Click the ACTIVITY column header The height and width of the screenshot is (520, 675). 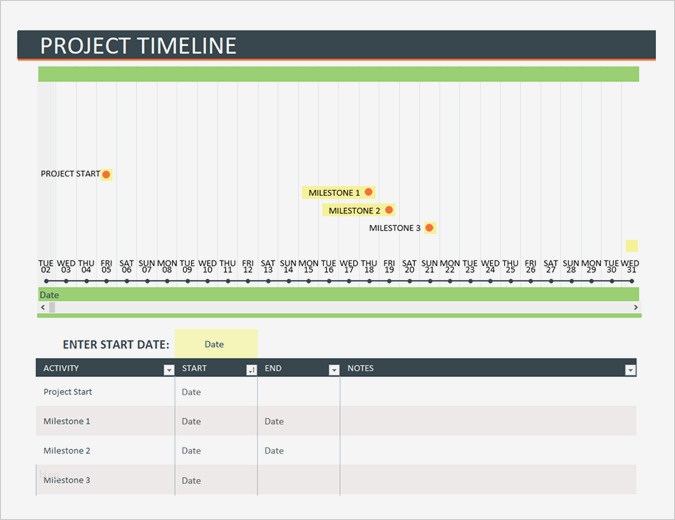[x=61, y=368]
